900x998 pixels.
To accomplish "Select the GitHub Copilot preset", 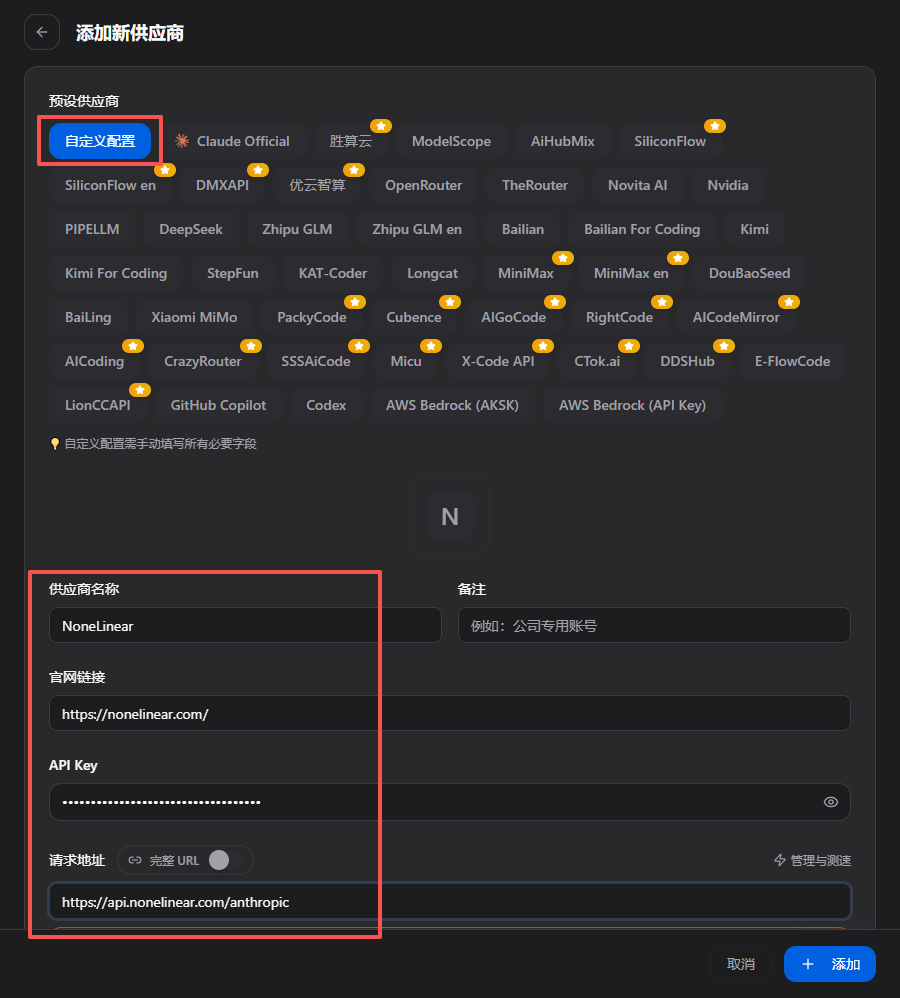I will click(x=218, y=405).
